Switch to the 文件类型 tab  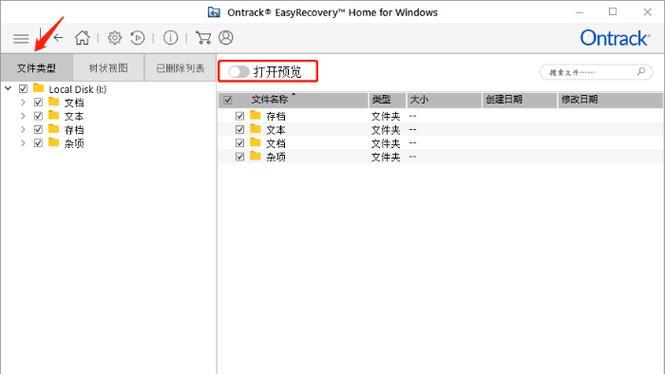pos(36,67)
